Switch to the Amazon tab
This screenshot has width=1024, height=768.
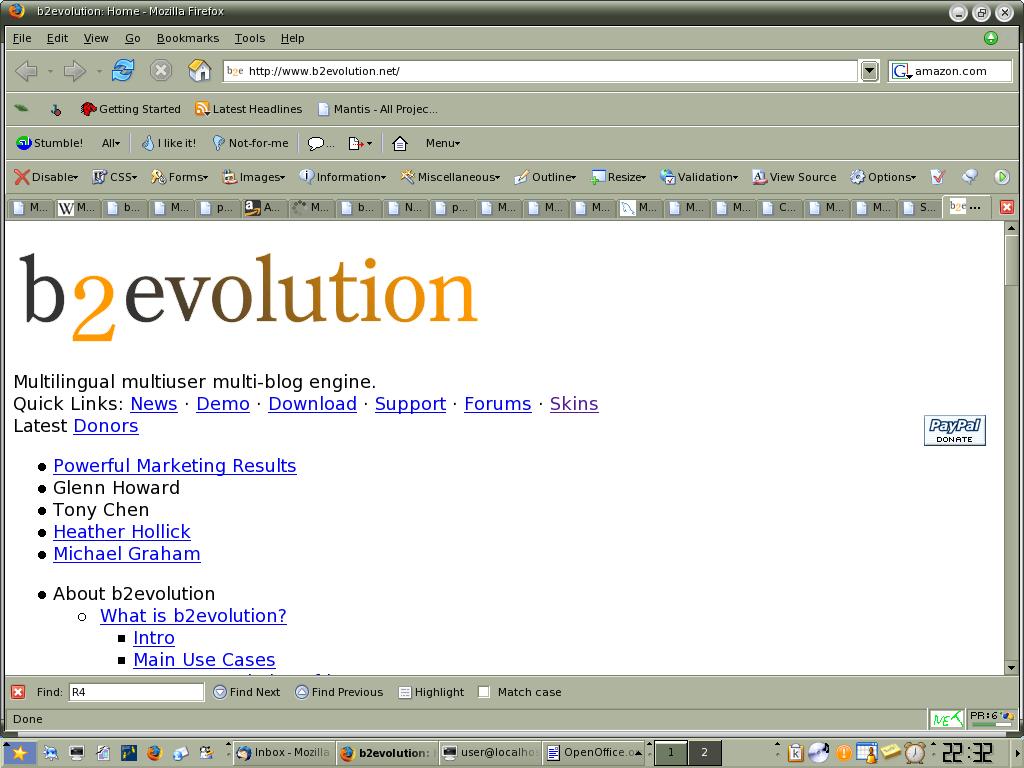263,208
